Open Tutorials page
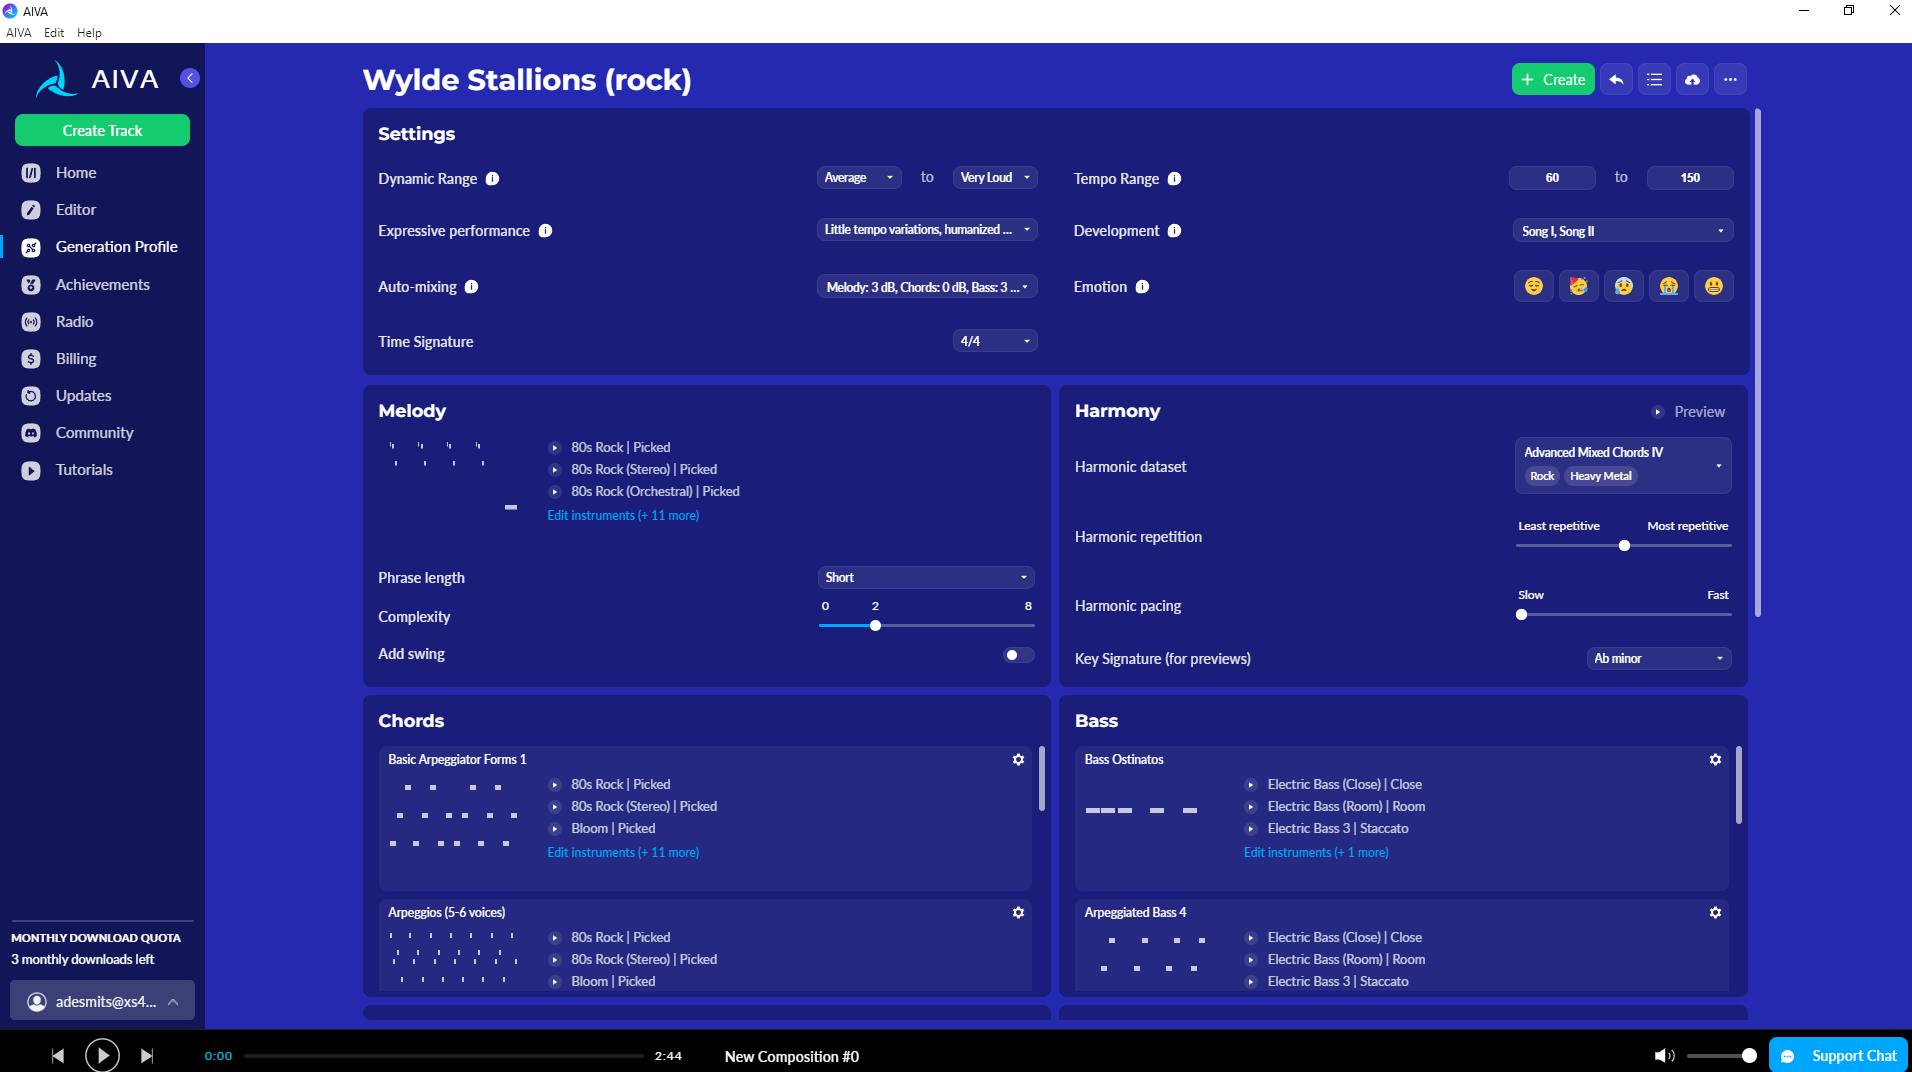1912x1072 pixels. (x=84, y=470)
